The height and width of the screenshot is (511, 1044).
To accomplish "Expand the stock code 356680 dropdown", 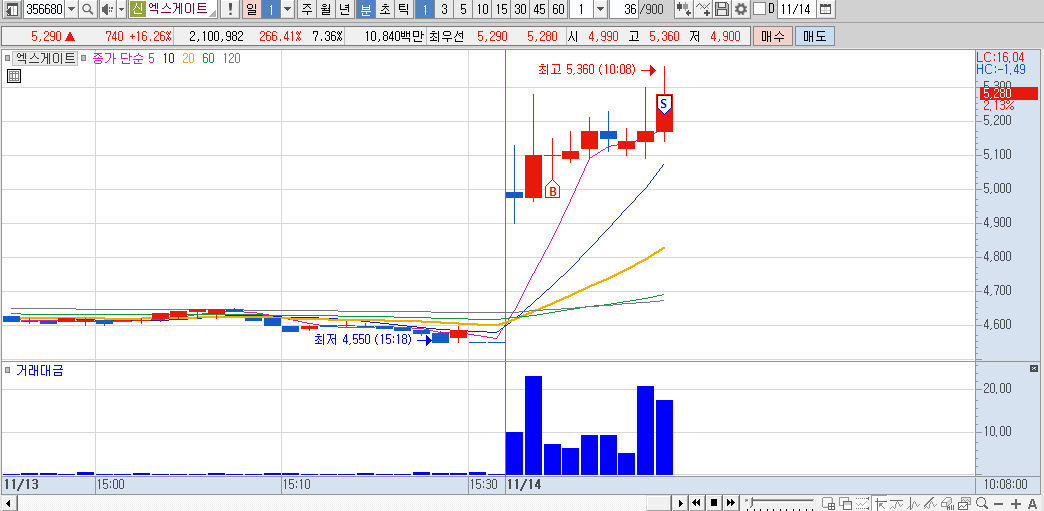I will pyautogui.click(x=71, y=9).
